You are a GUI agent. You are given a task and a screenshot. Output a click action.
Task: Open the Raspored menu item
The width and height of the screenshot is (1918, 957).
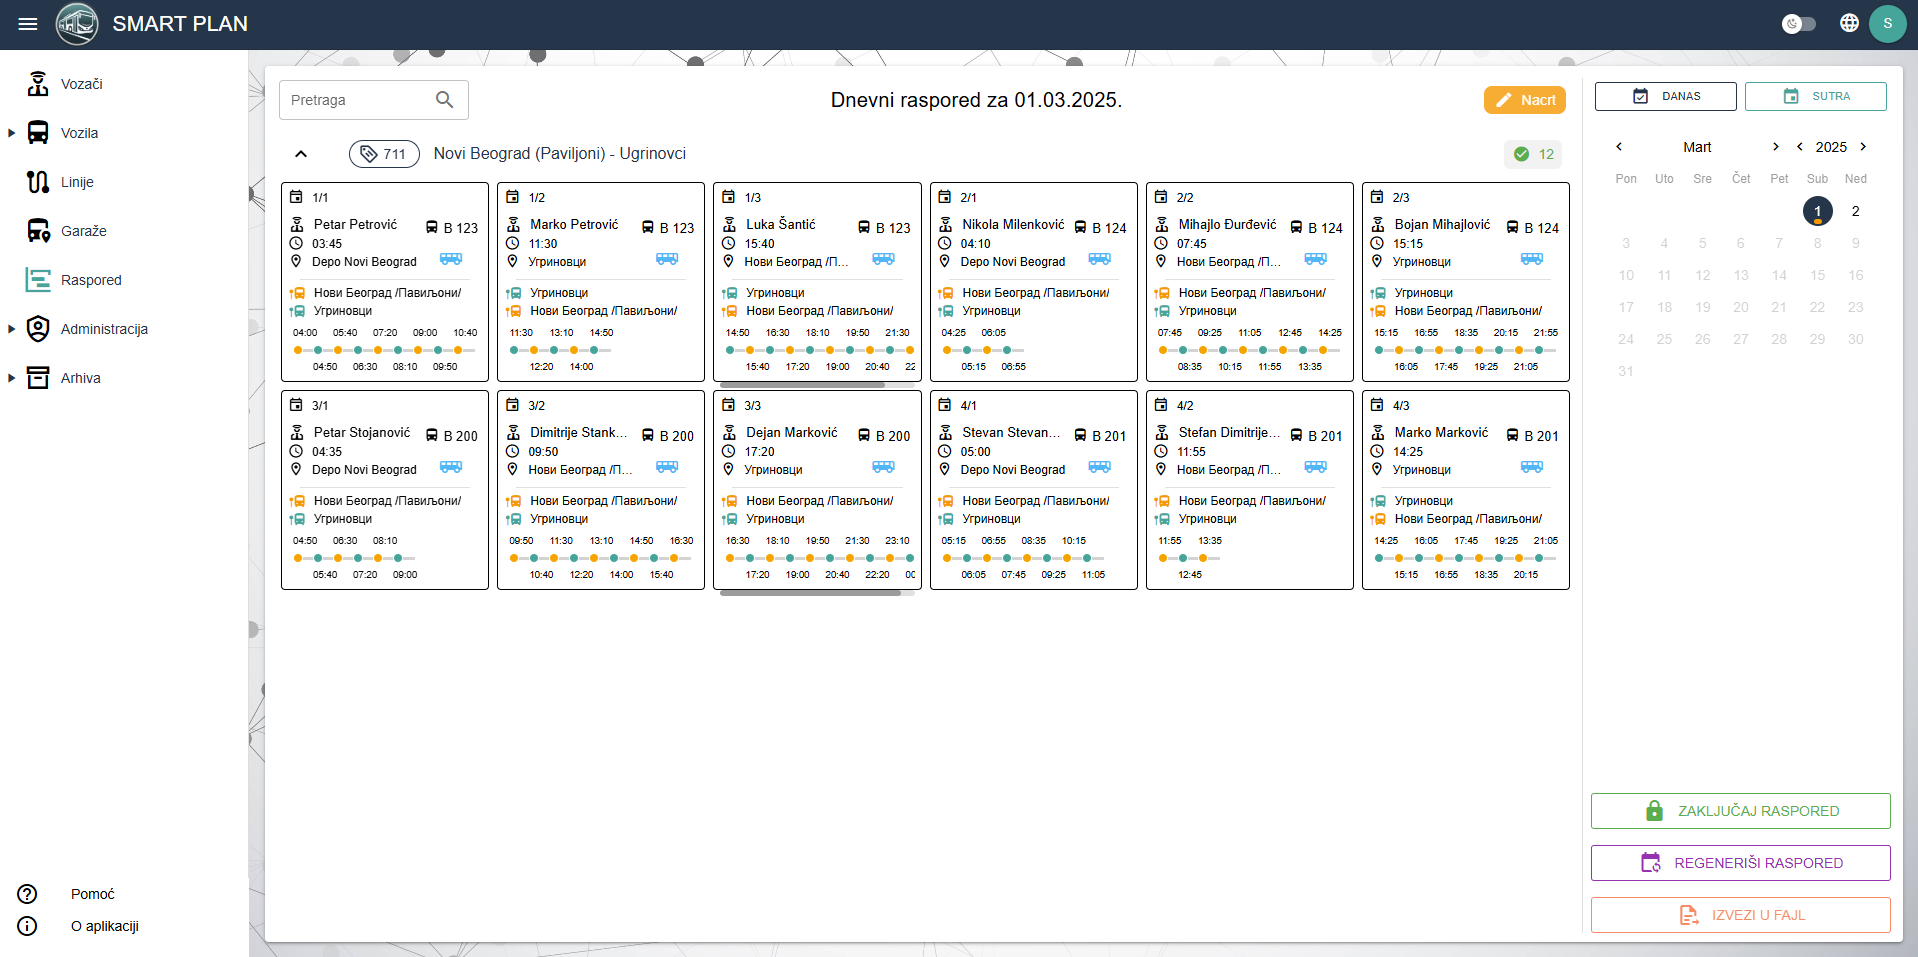click(90, 280)
